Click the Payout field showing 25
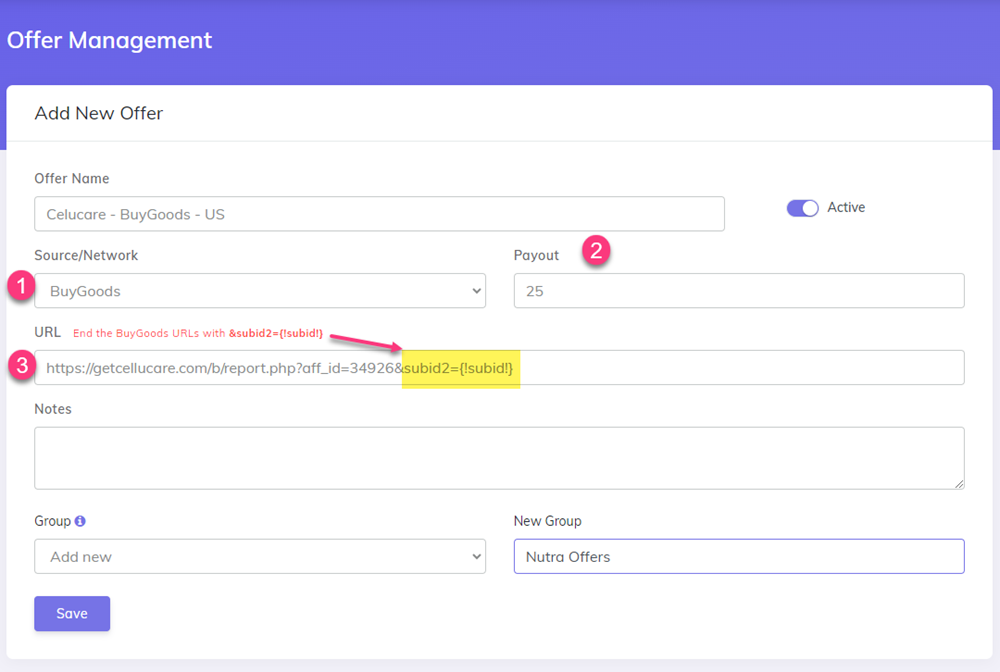1000x672 pixels. [738, 290]
